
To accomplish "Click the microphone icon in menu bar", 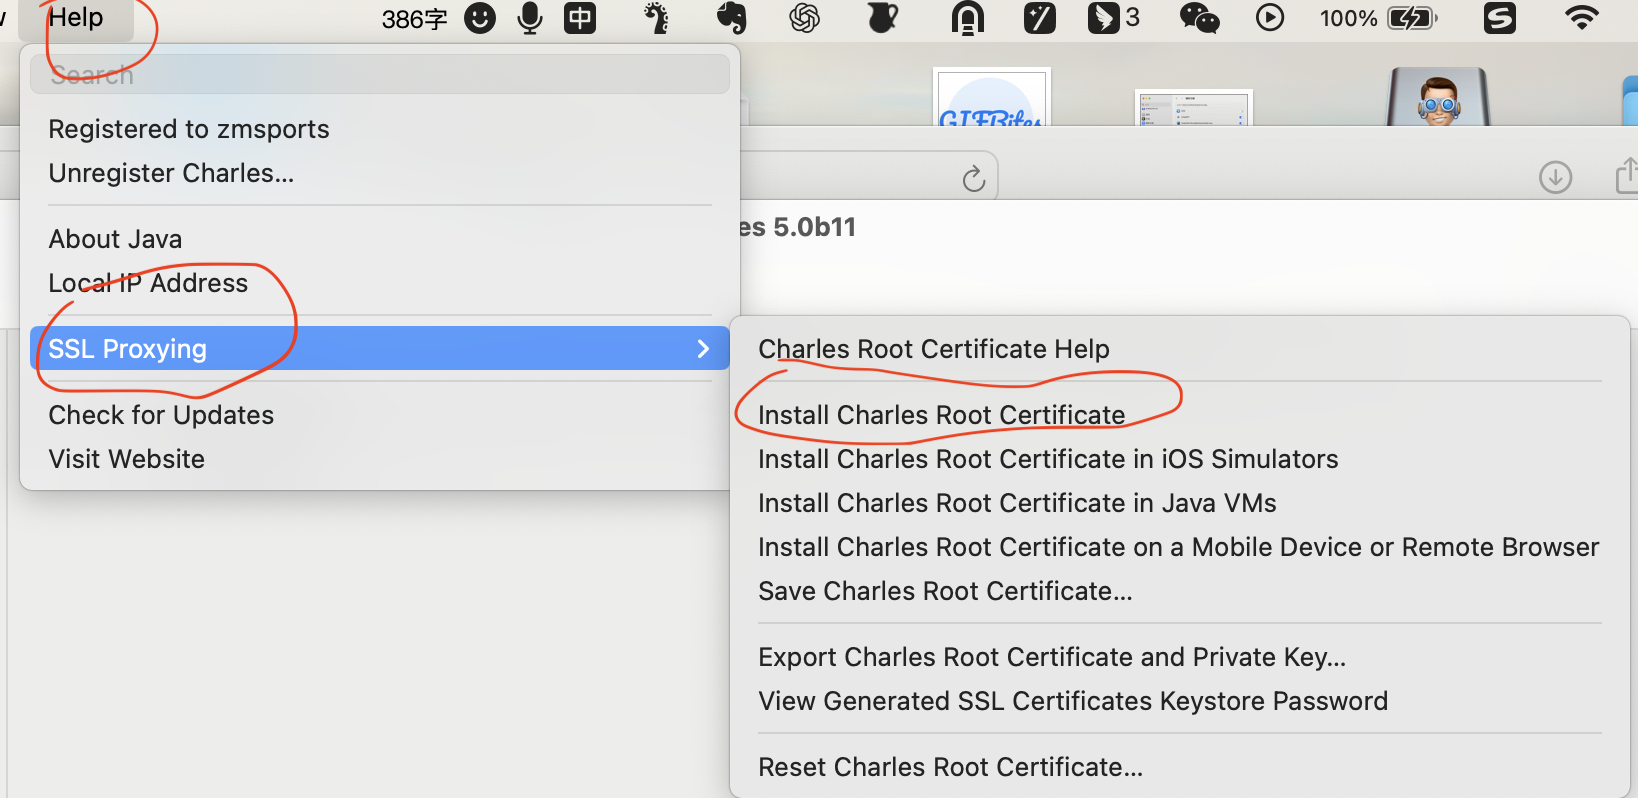I will 530,18.
